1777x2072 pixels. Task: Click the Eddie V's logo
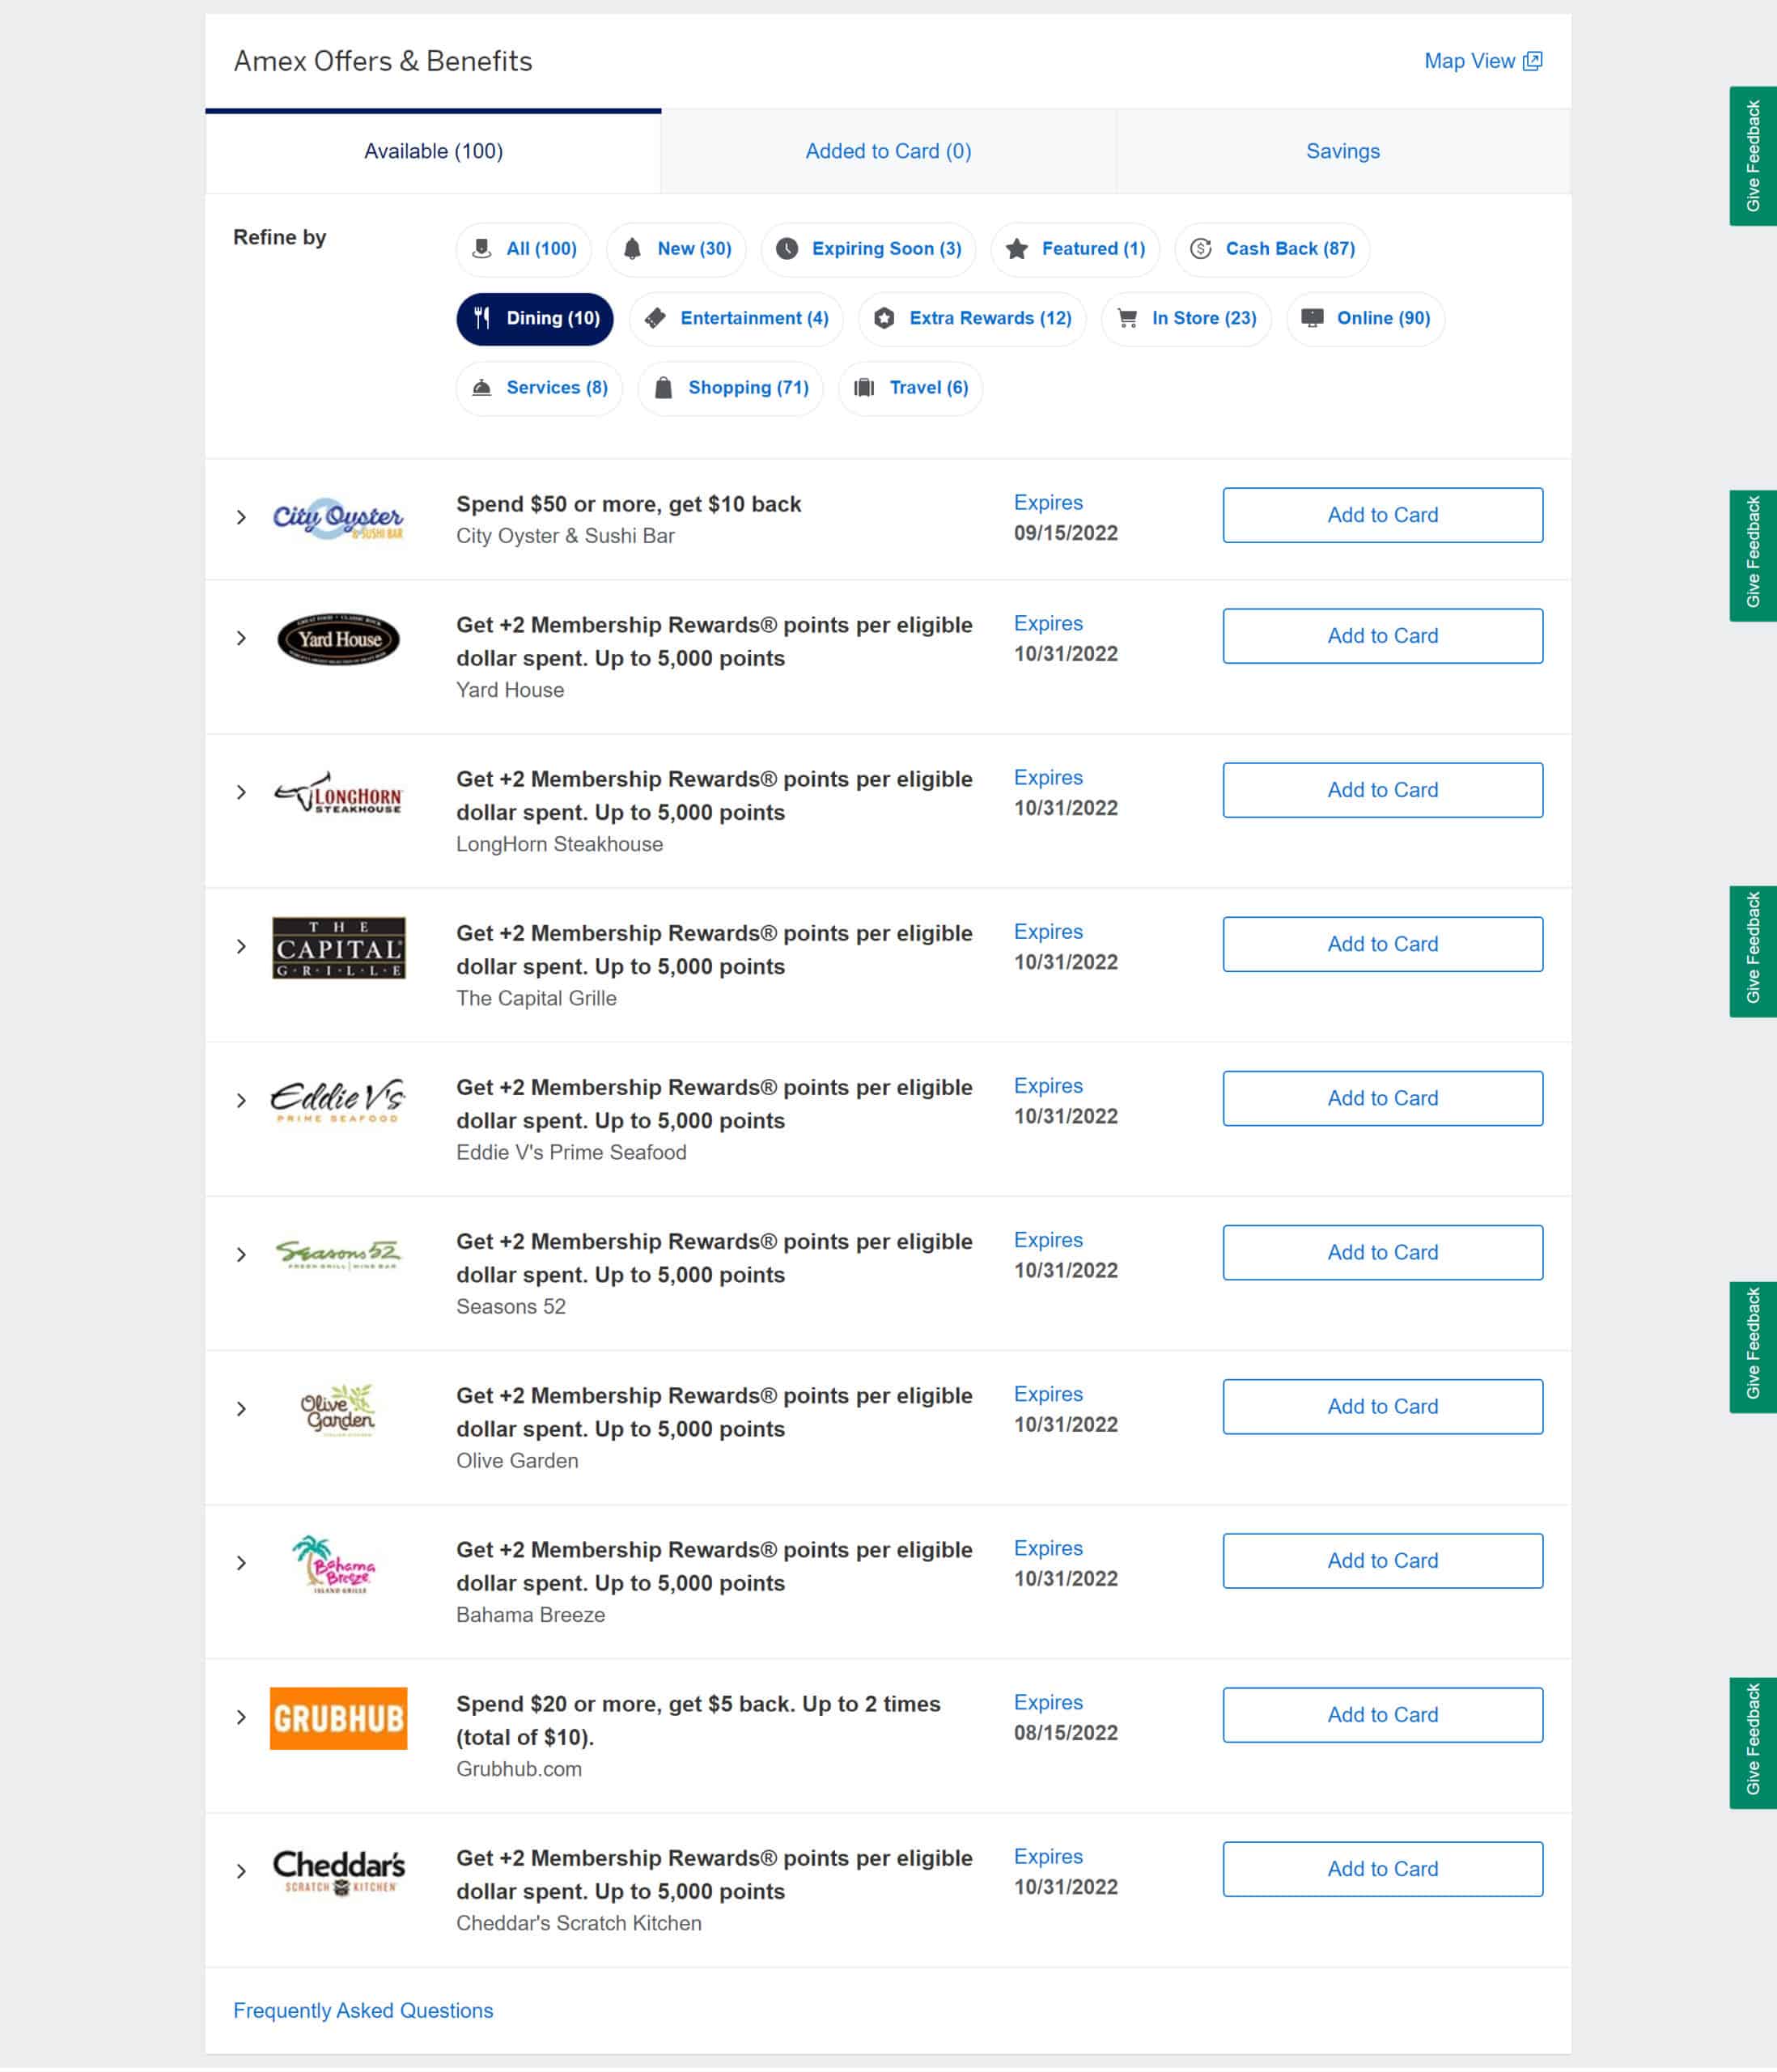338,1101
